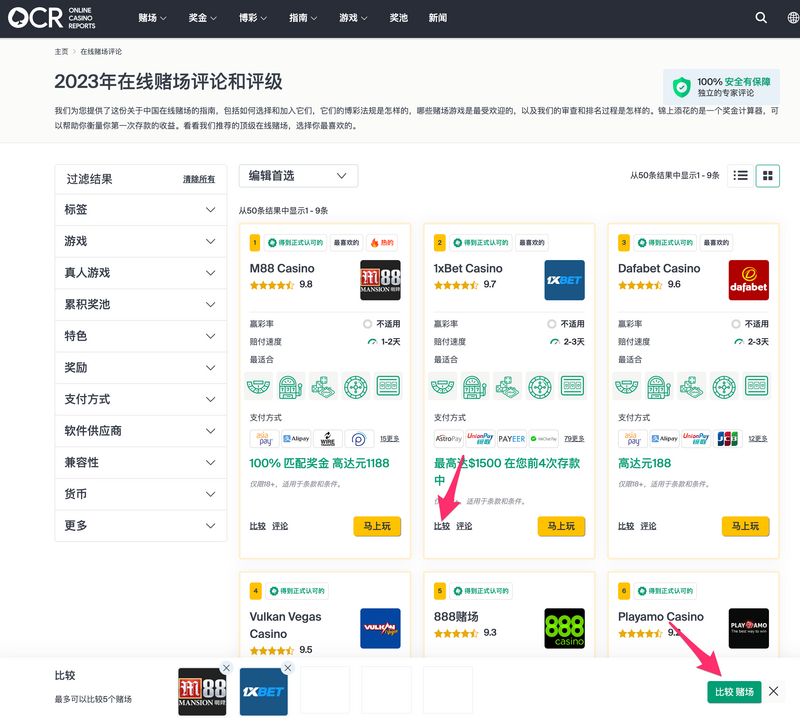Click the AstroPay icon in 1xBet card

448,438
